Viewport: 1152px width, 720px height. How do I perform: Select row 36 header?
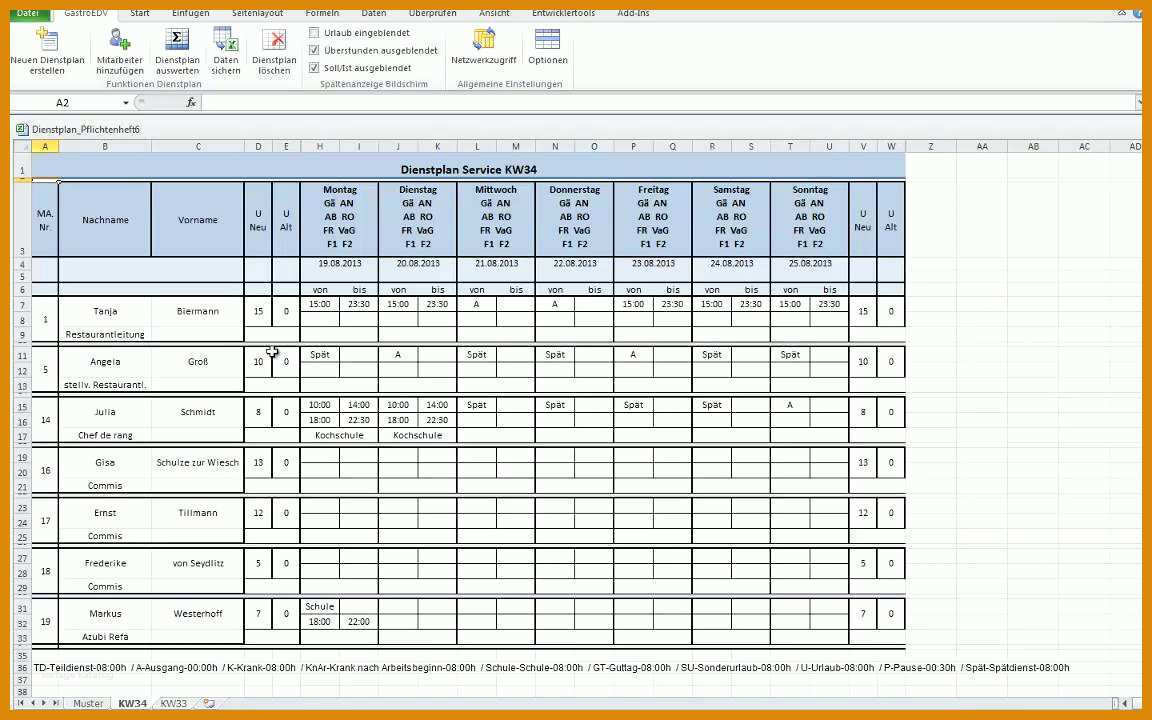pos(22,668)
